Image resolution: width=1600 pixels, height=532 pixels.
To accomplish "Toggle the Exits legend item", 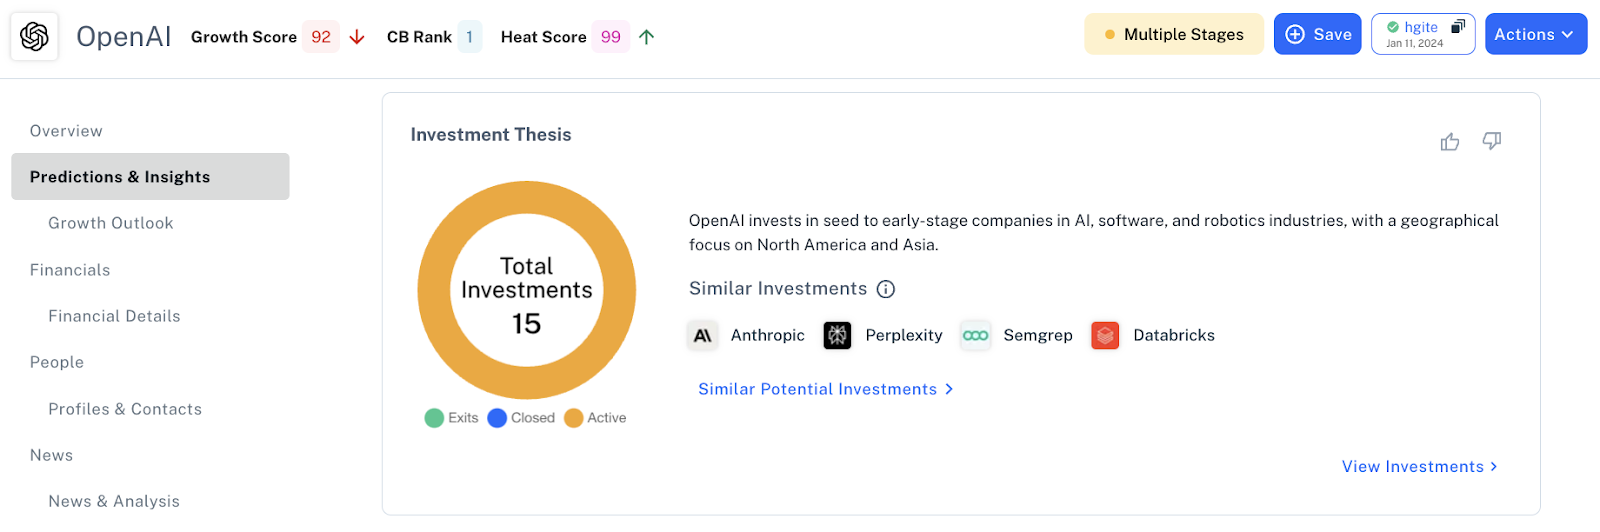I will pos(451,418).
